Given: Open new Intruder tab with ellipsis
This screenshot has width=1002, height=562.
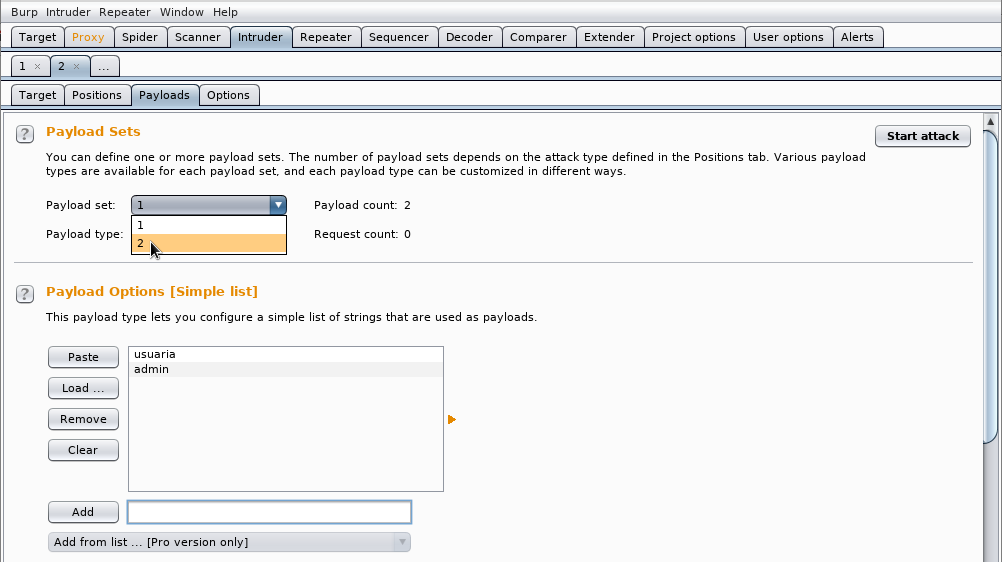Looking at the screenshot, I should click(x=104, y=66).
